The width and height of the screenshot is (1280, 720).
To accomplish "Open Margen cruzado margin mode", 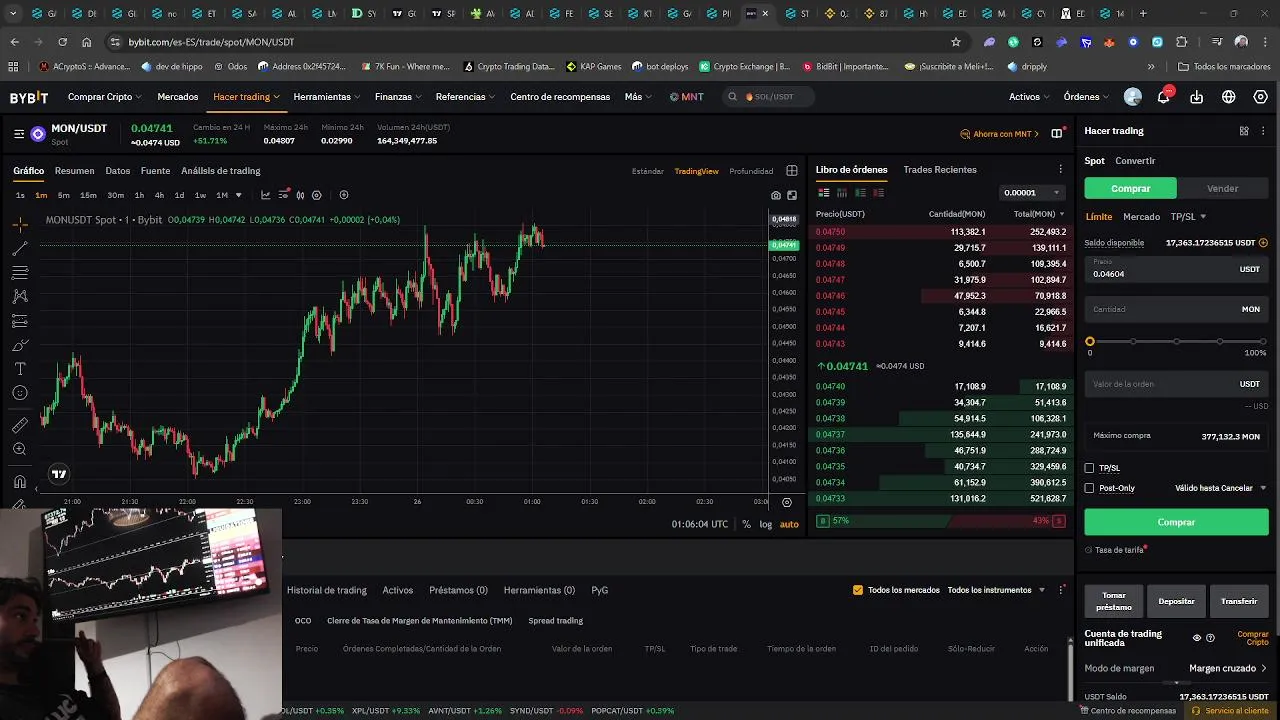I will 1228,668.
